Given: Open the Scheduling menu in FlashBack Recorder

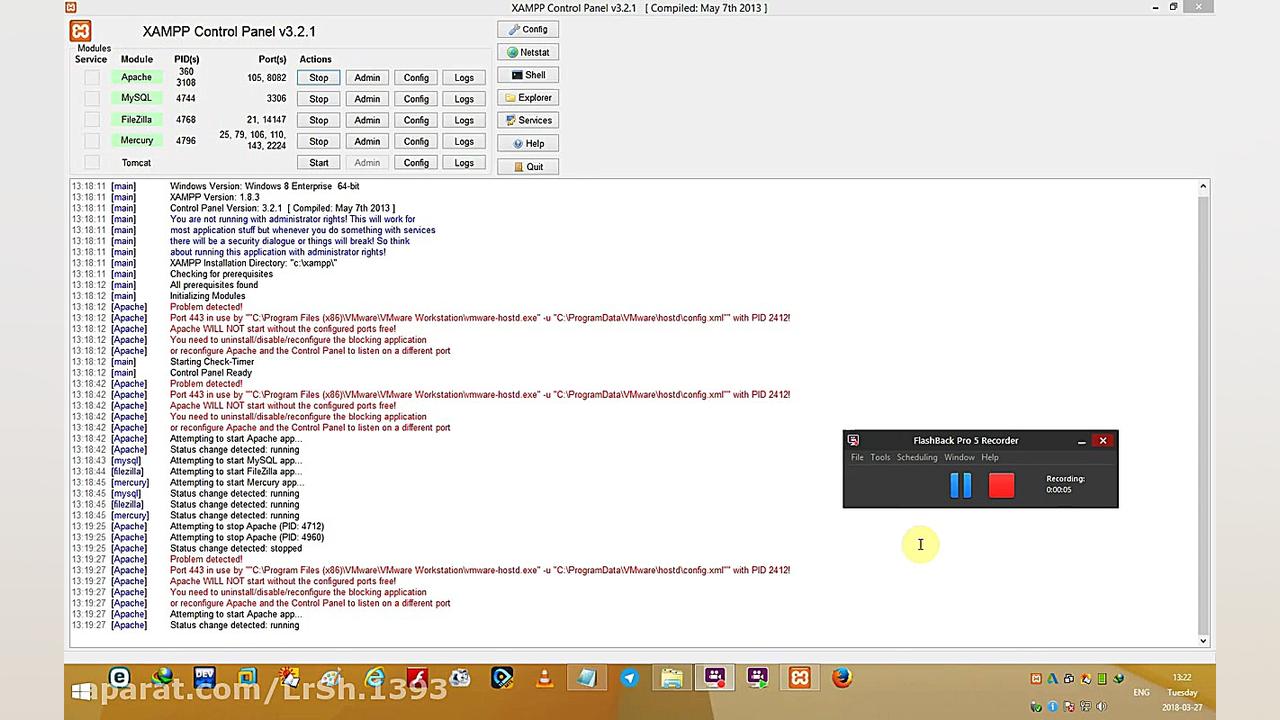Looking at the screenshot, I should [x=917, y=457].
